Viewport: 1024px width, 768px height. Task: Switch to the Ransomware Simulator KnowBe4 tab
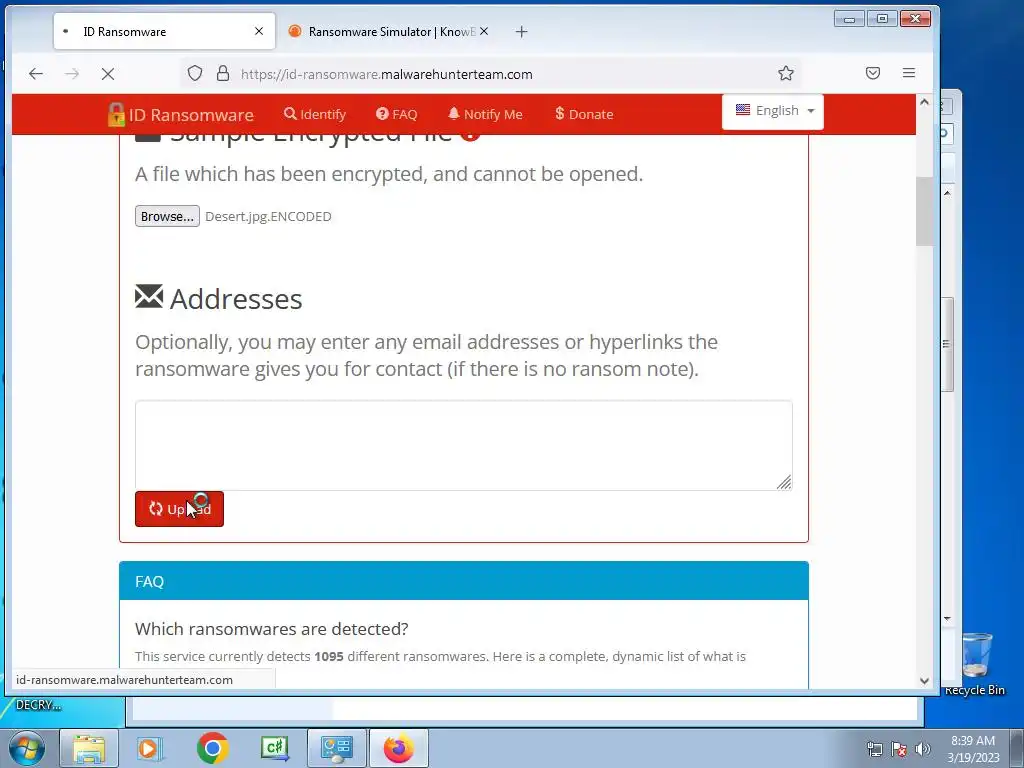(389, 31)
